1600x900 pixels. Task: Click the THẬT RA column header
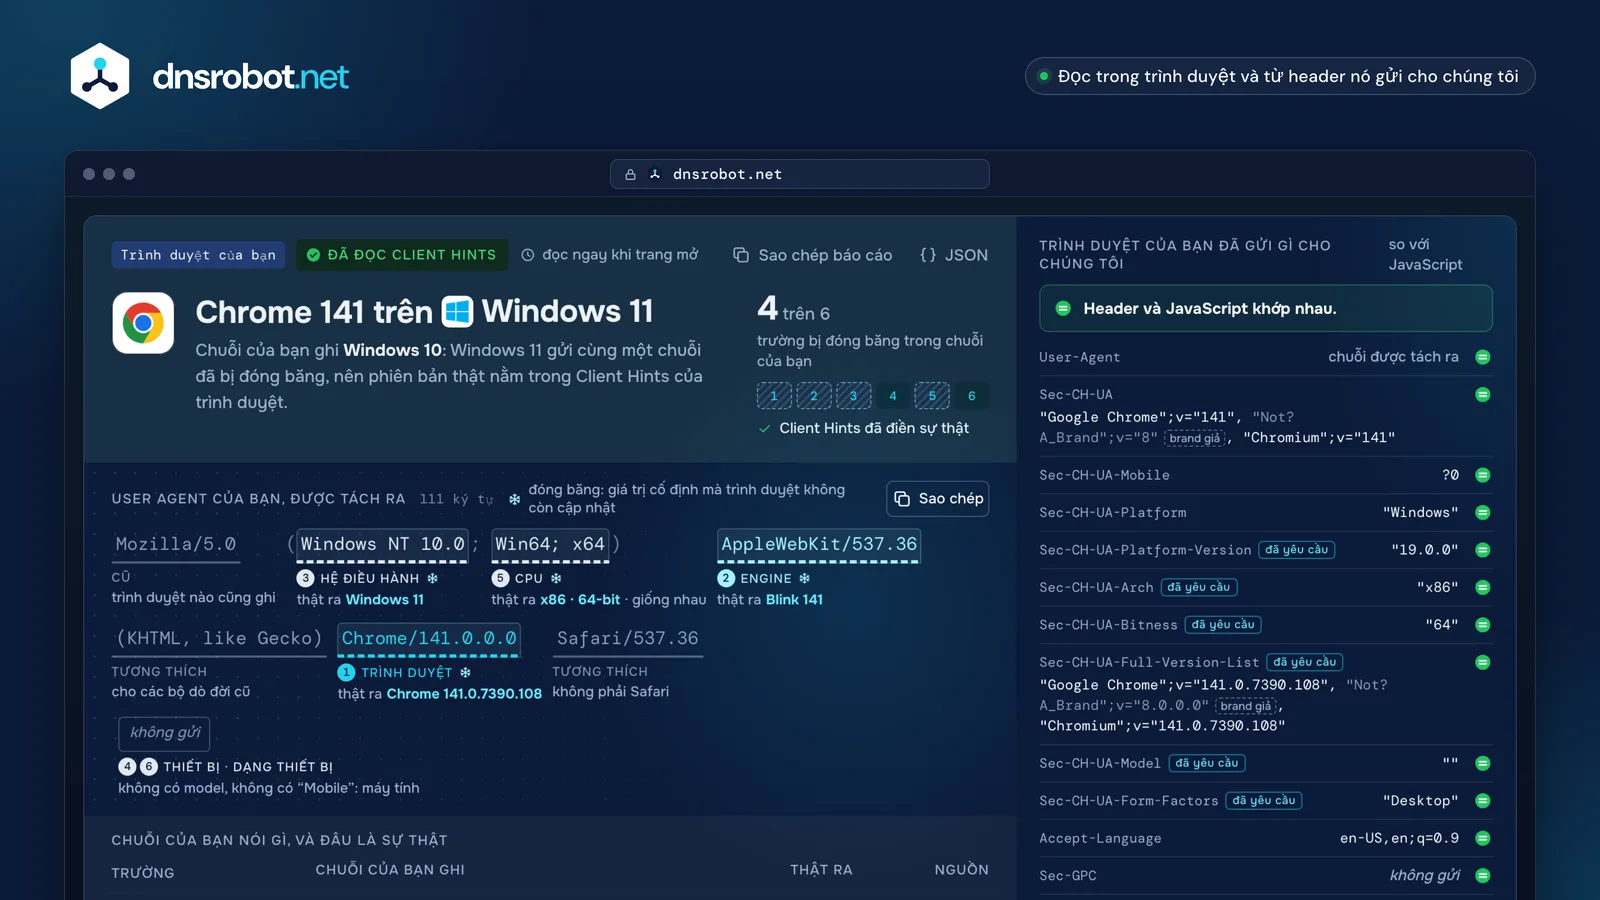[x=821, y=870]
